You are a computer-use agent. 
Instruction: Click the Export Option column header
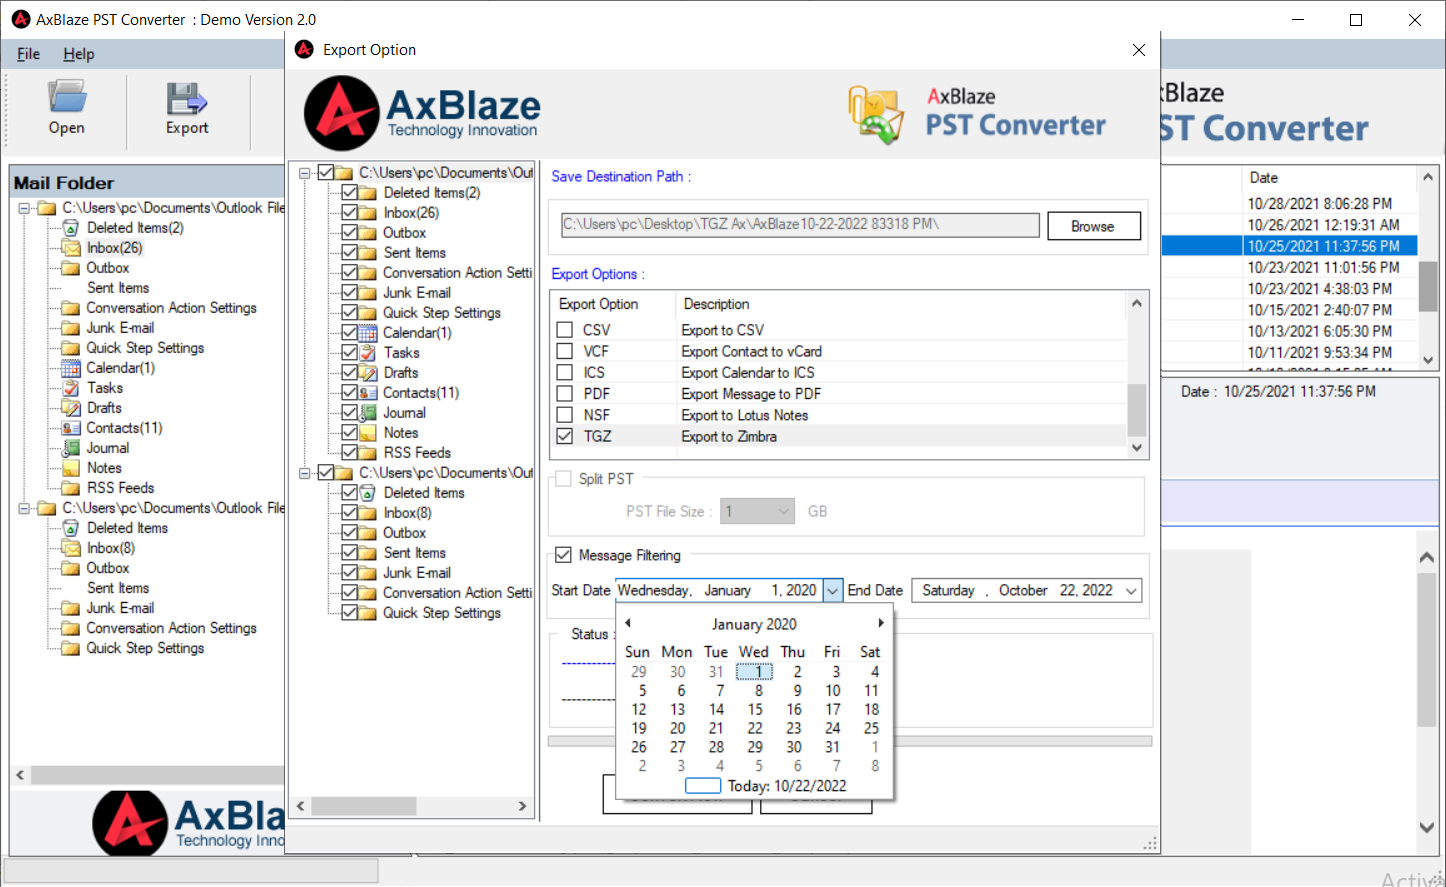coord(598,304)
